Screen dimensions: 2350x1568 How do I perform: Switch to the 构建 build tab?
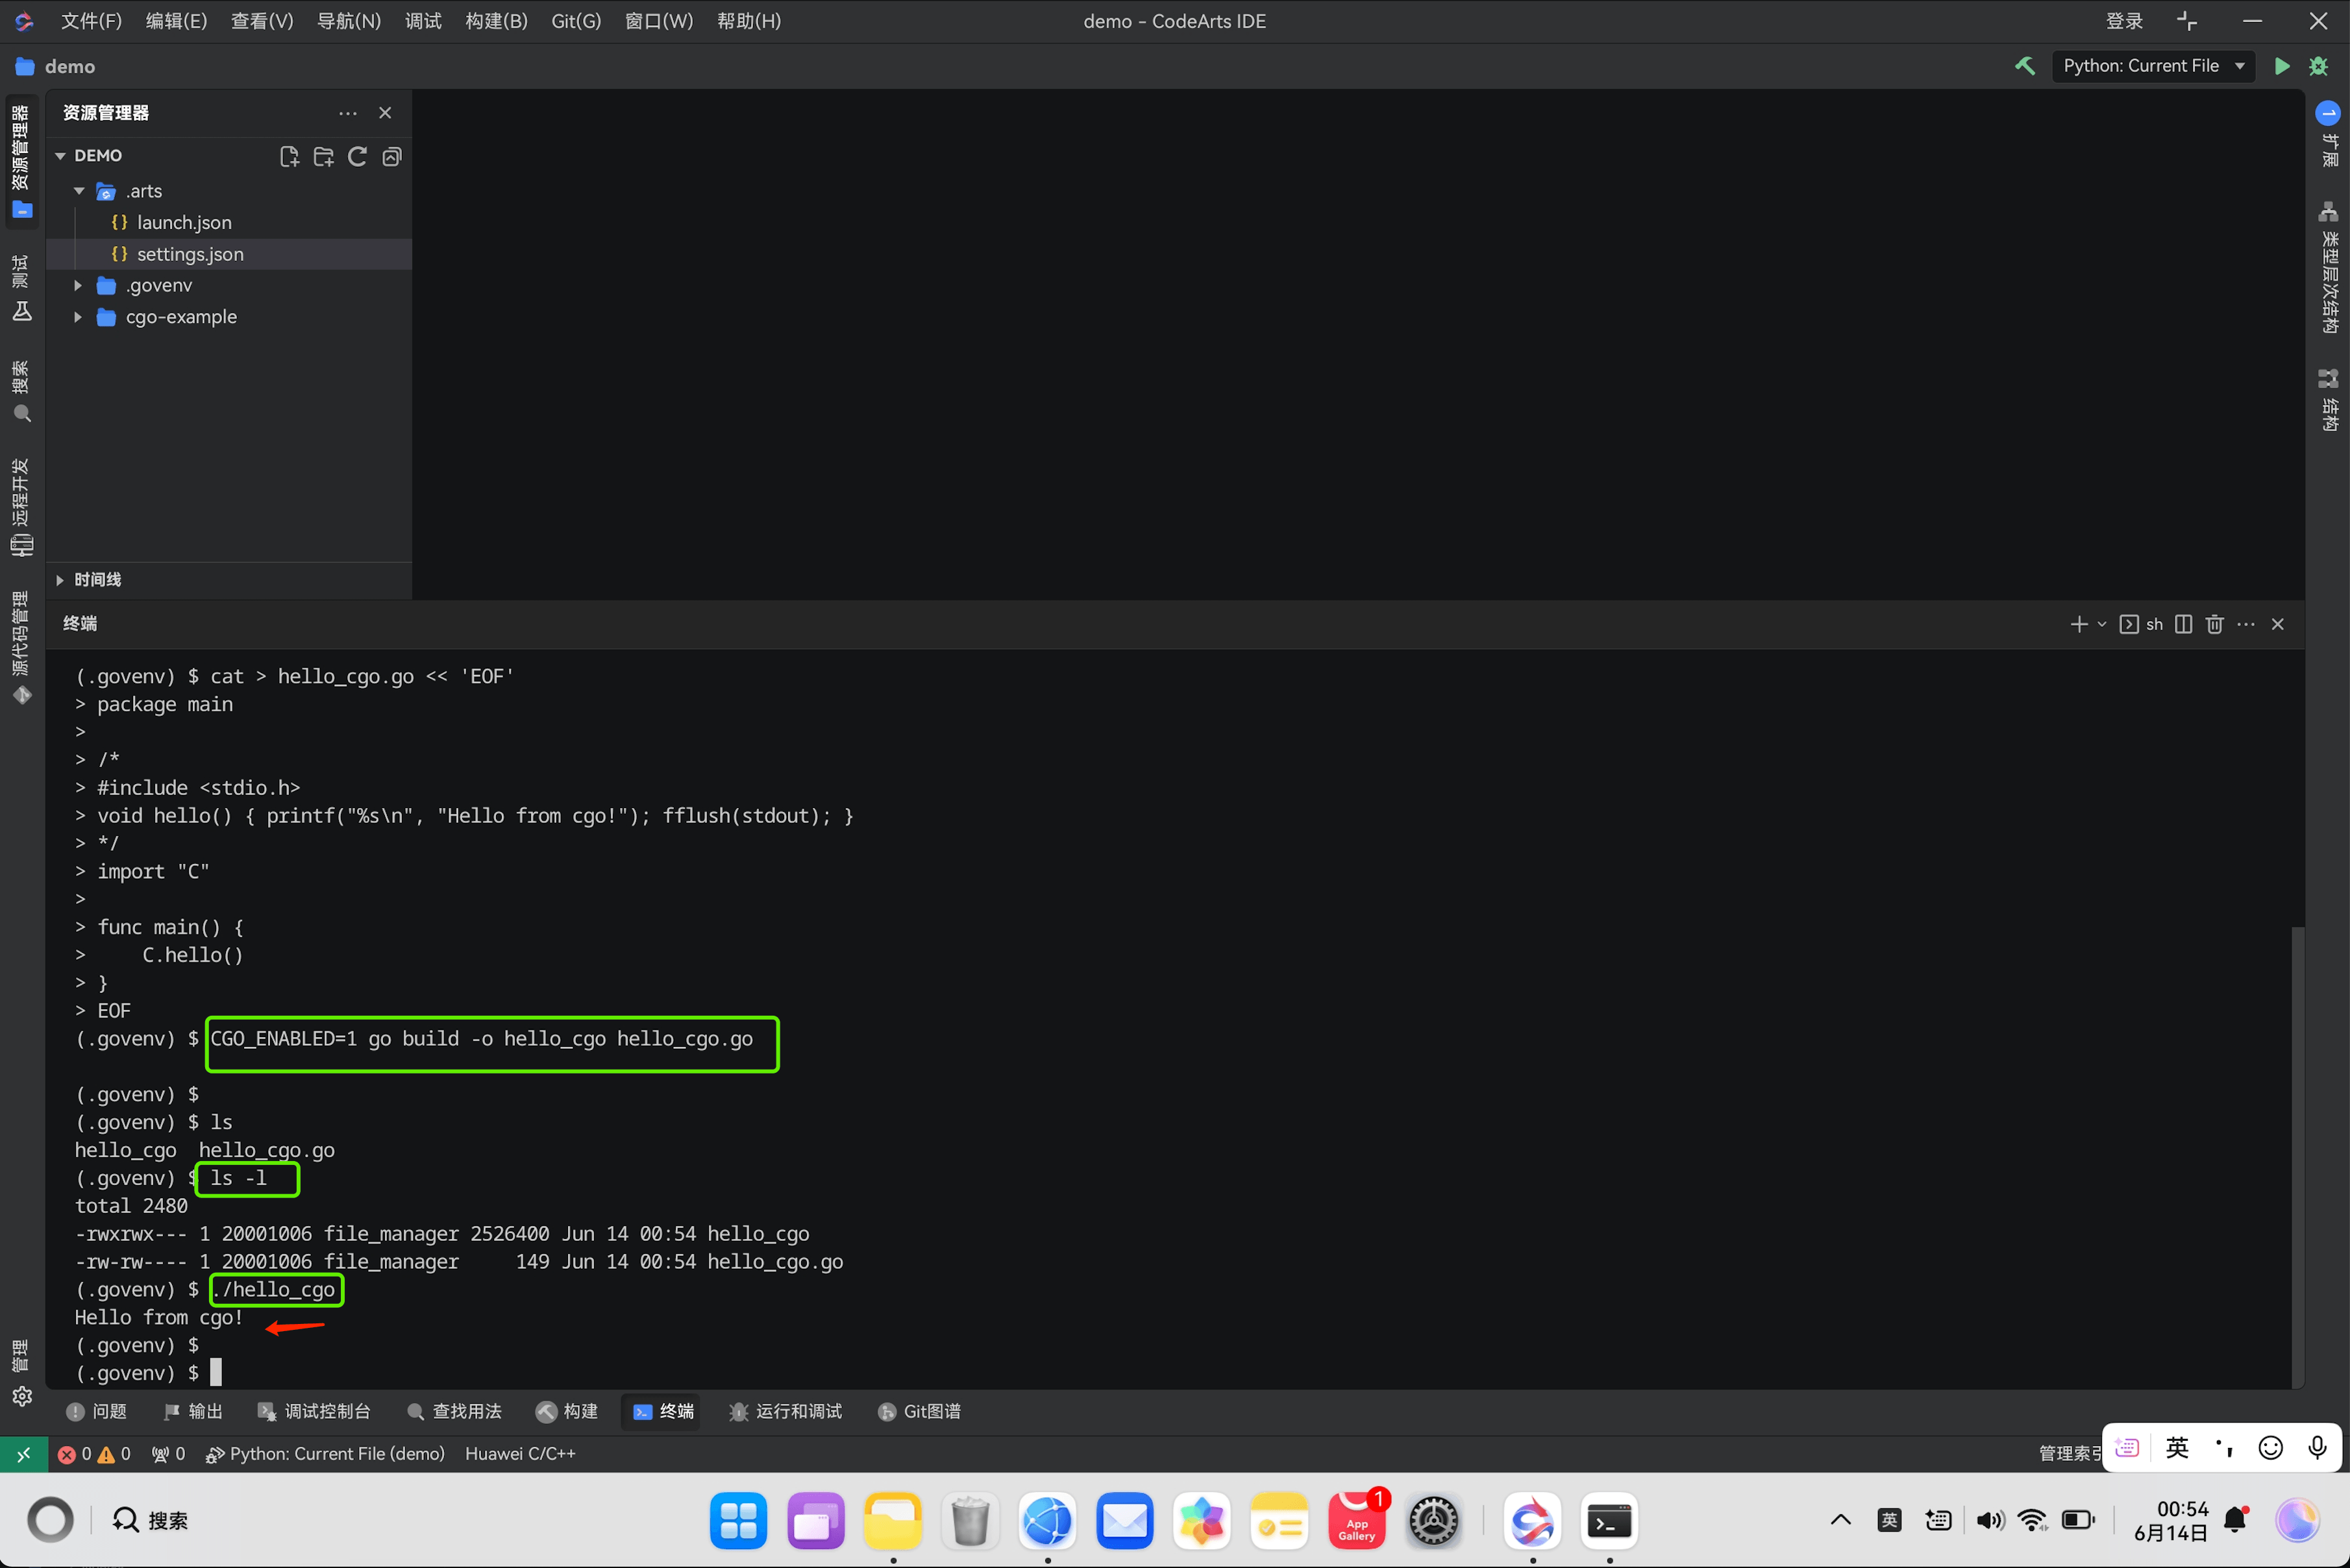[567, 1411]
